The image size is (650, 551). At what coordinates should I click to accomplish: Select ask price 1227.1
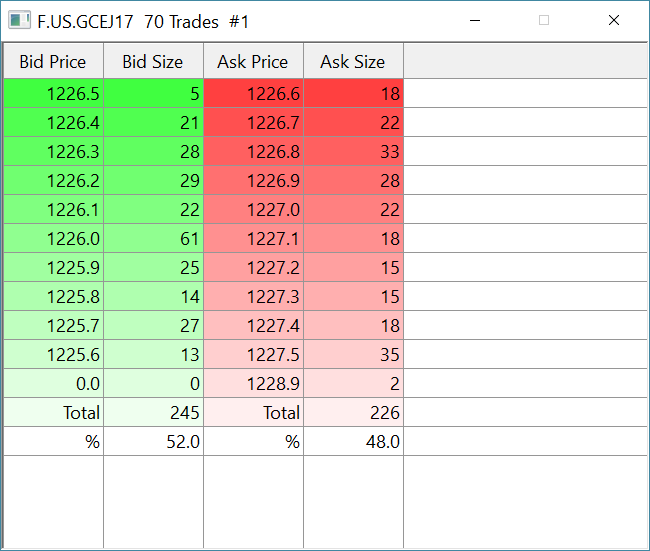tap(253, 238)
